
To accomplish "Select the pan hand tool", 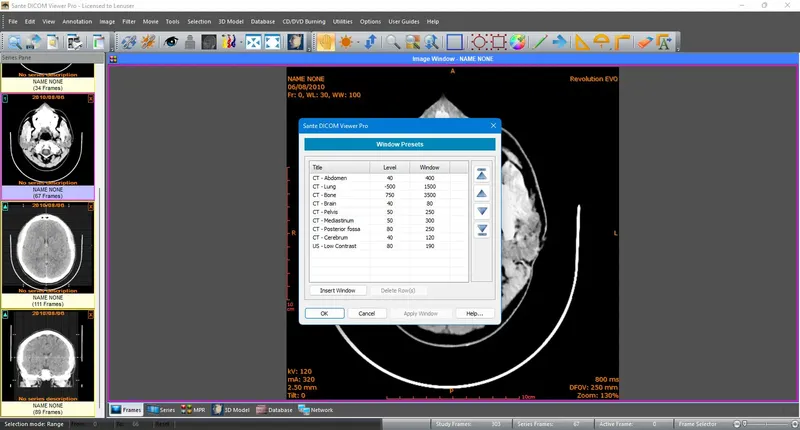I will coord(325,42).
